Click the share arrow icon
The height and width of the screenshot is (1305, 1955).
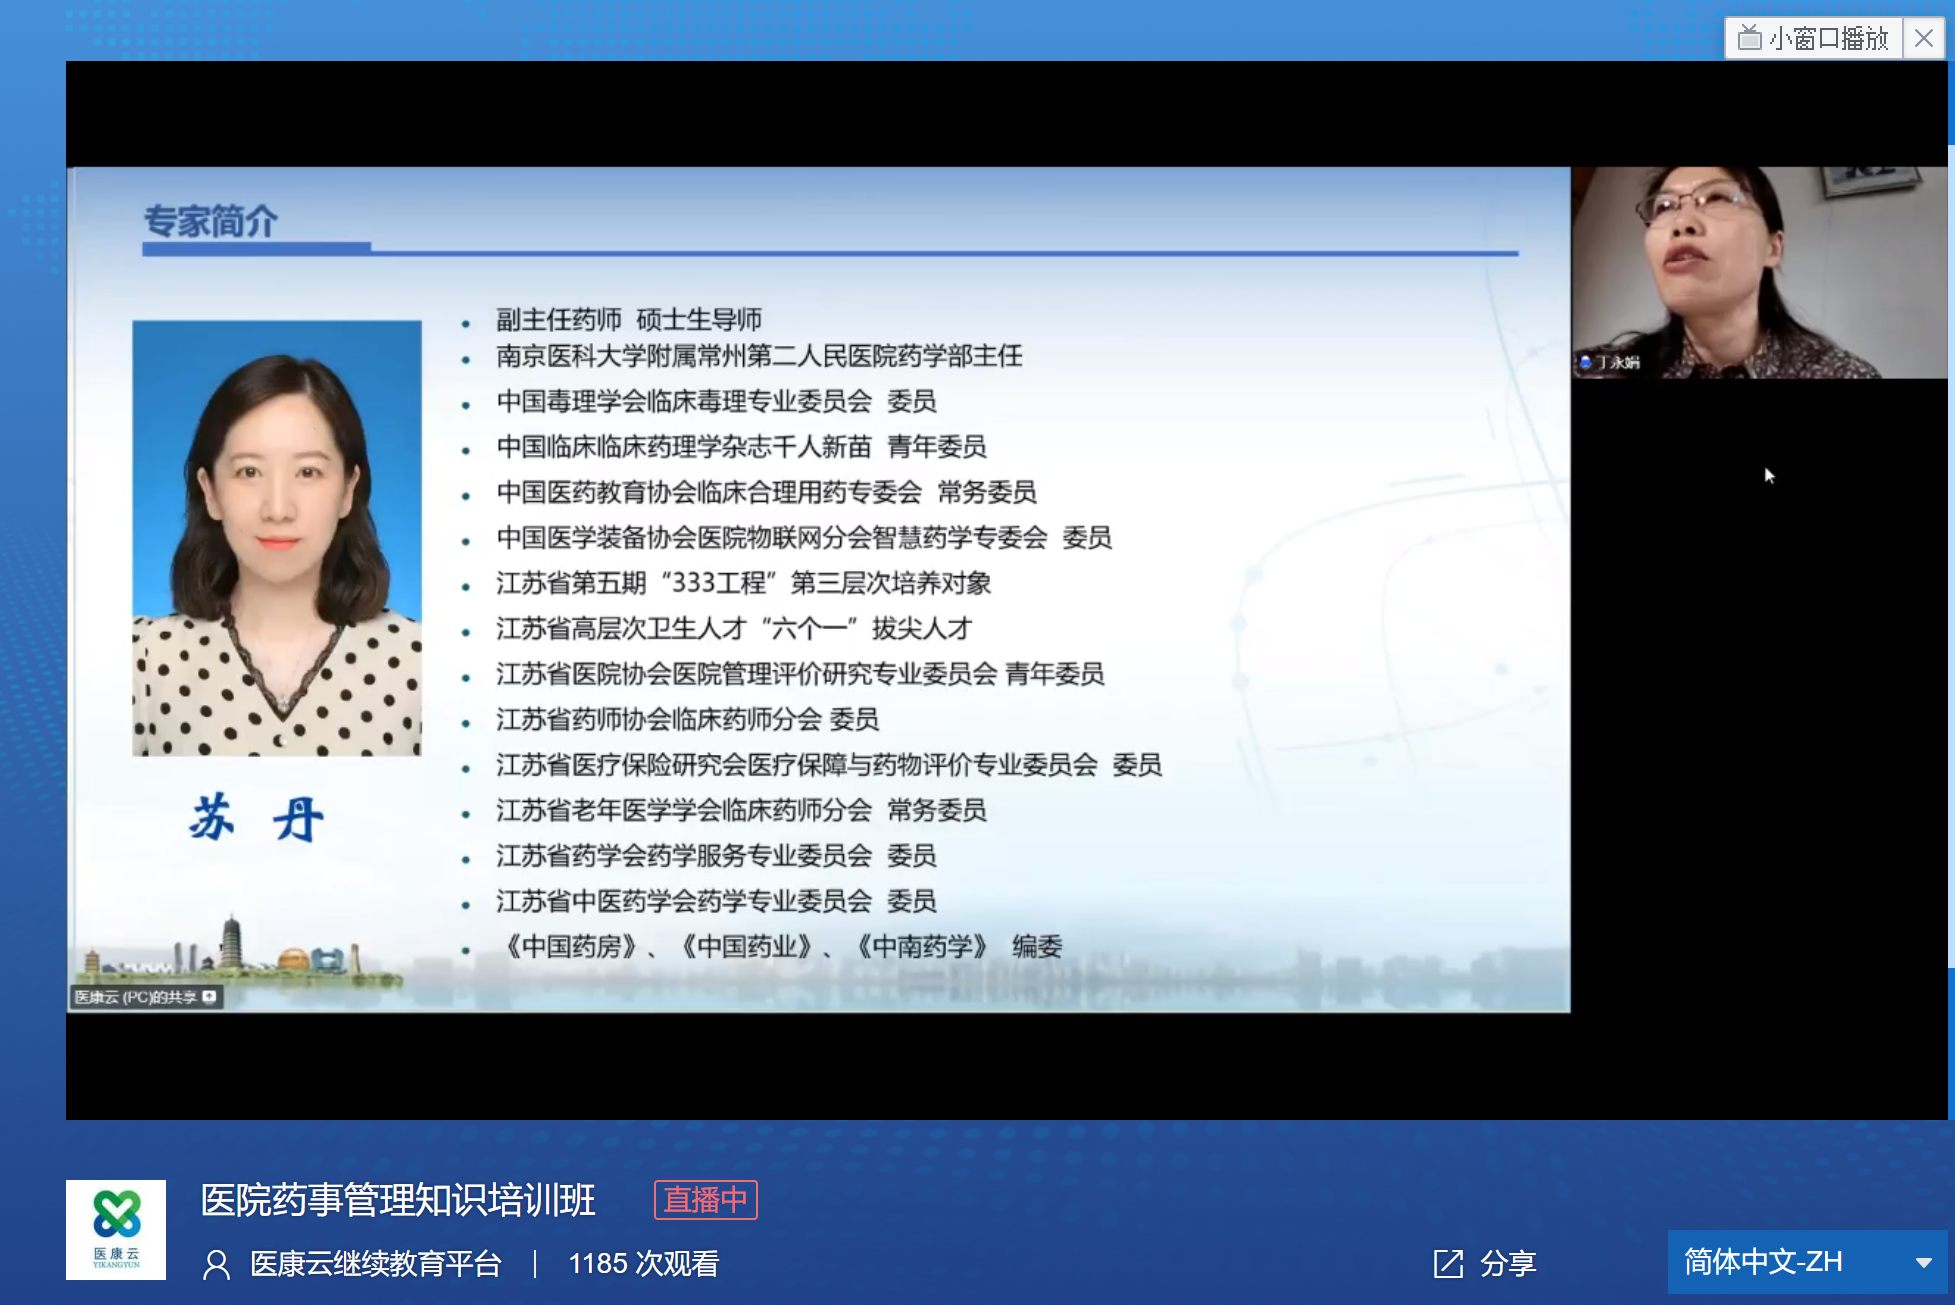1448,1263
